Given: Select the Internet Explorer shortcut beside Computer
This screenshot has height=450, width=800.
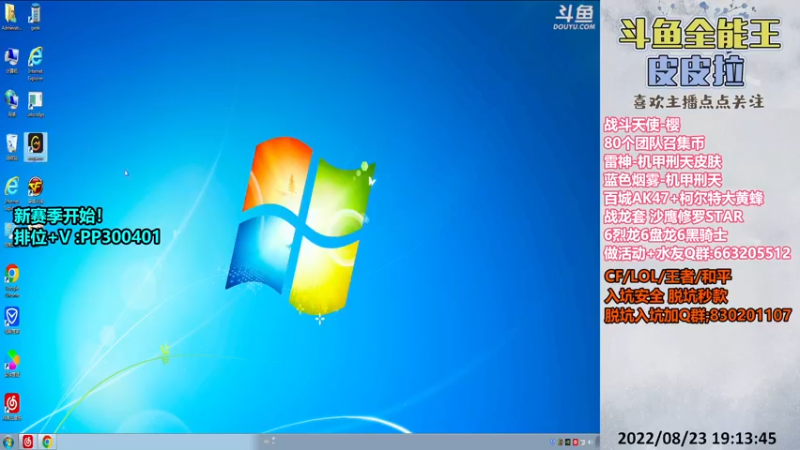Looking at the screenshot, I should click(x=35, y=63).
